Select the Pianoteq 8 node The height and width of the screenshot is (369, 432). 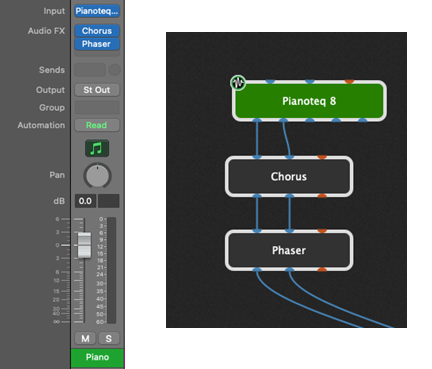click(x=309, y=101)
